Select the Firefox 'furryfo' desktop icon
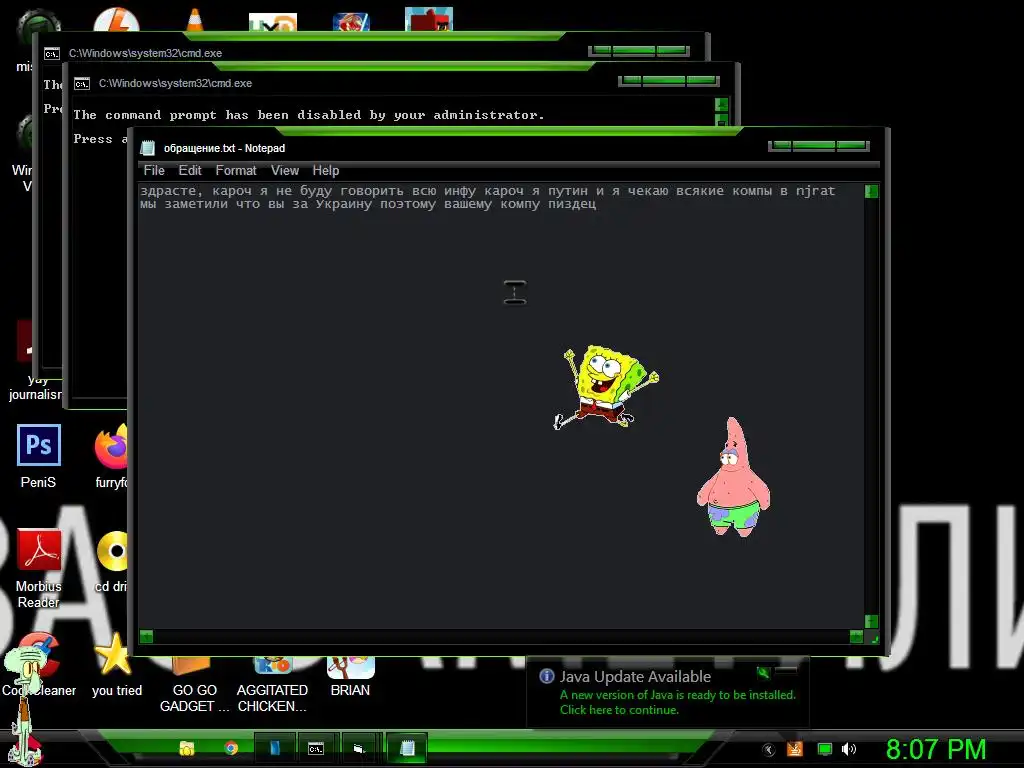The image size is (1024, 768). click(x=112, y=456)
